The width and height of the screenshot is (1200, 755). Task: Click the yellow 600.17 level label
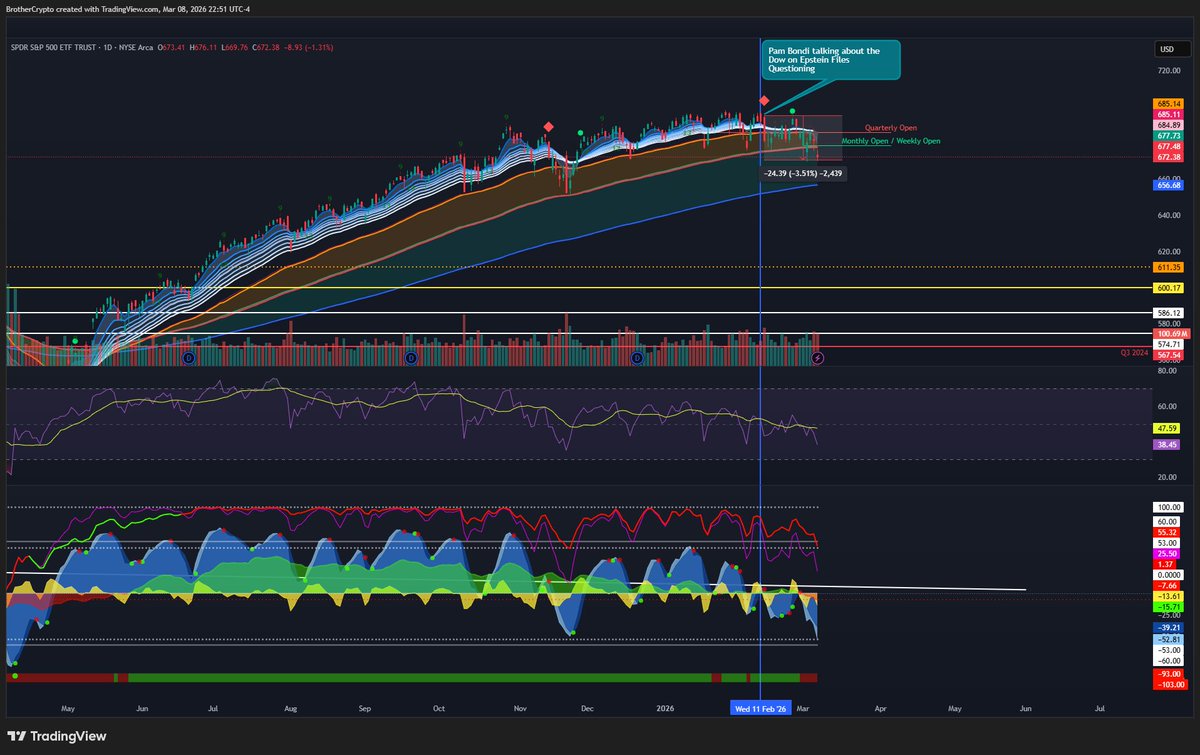click(1169, 288)
